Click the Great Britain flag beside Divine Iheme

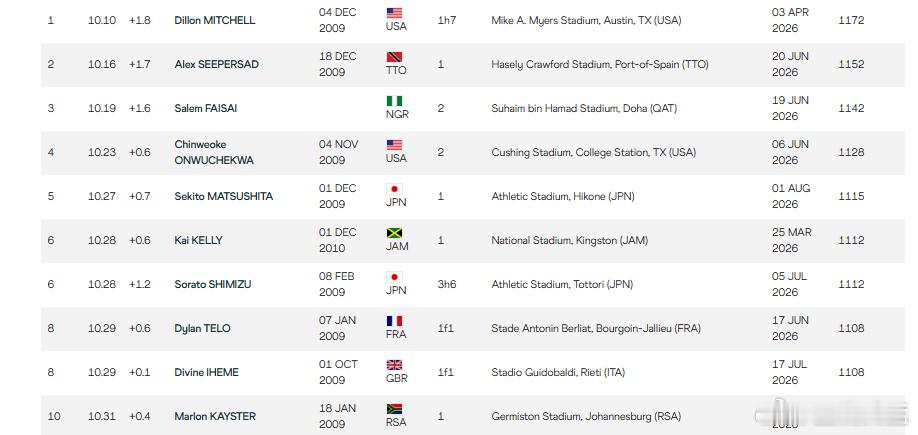(x=394, y=365)
